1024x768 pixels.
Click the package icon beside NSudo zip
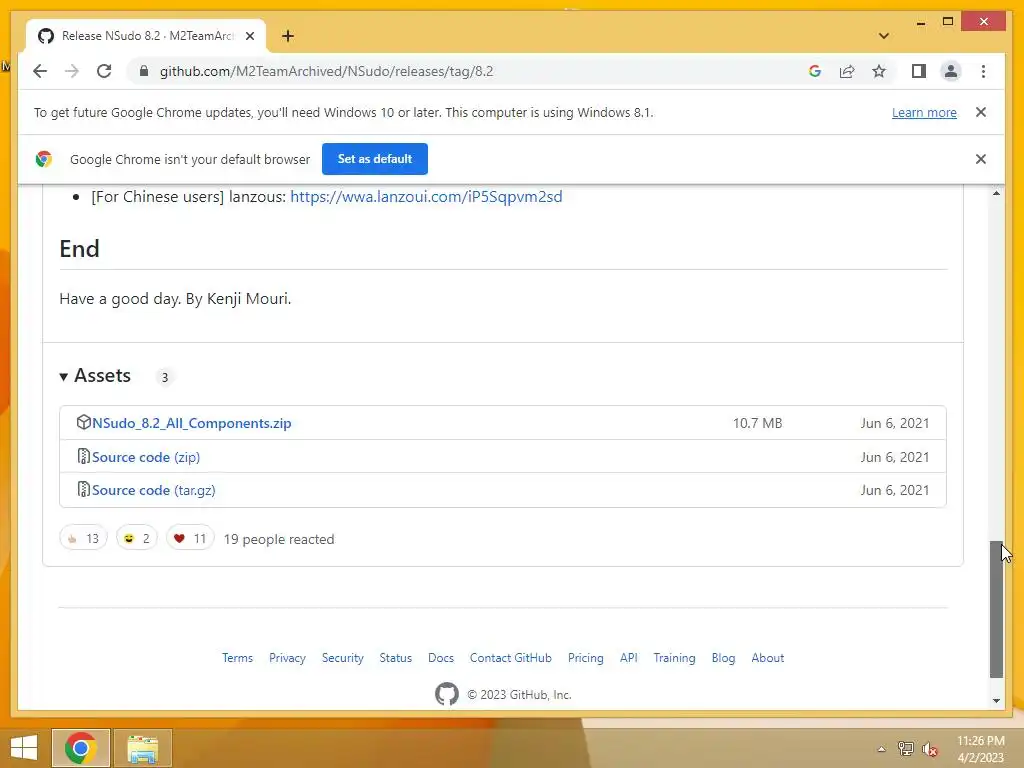coord(83,422)
